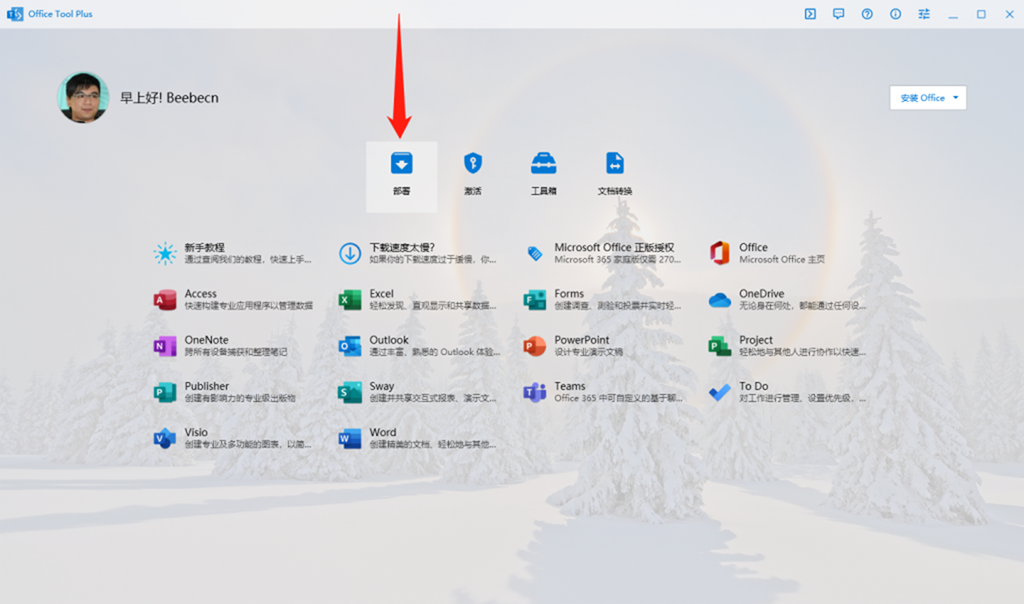Image resolution: width=1024 pixels, height=604 pixels.
Task: Click the 设计专业演示文稿 description text
Action: pos(588,352)
